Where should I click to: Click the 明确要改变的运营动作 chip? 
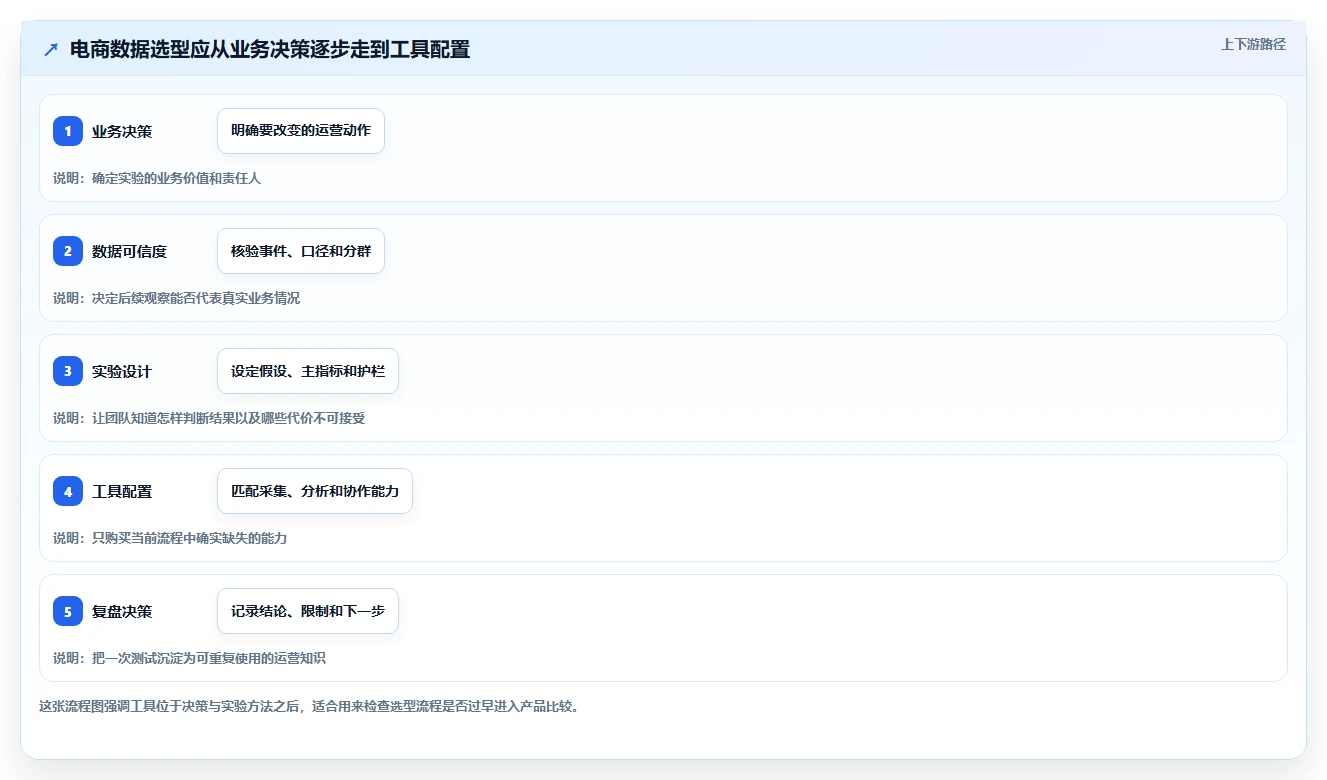tap(301, 131)
